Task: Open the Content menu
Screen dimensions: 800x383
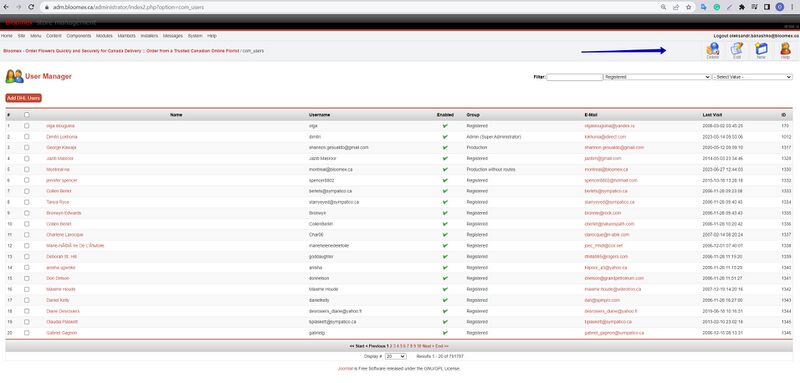Action: click(x=54, y=36)
